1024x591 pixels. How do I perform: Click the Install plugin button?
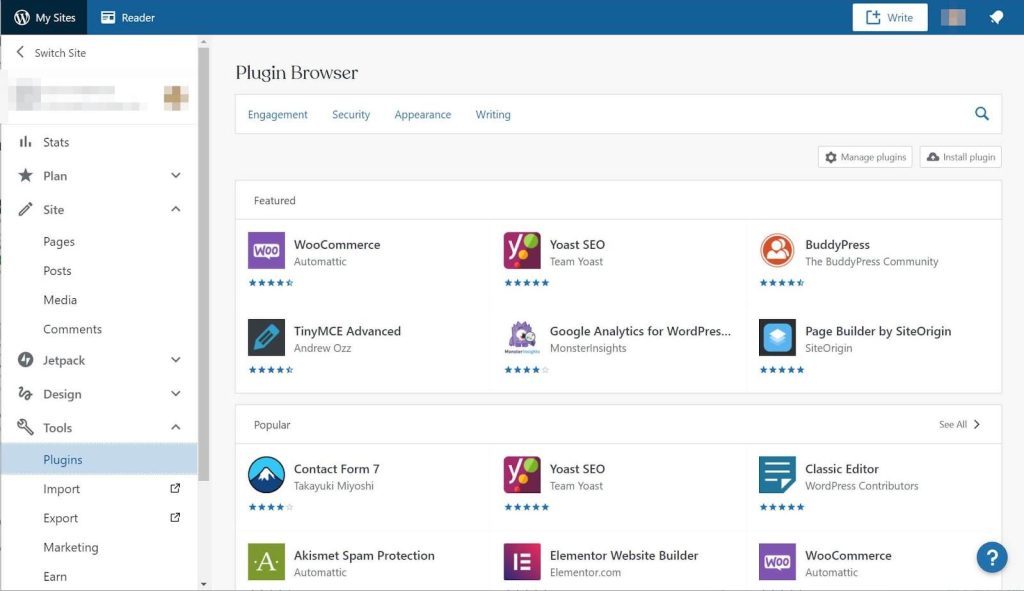point(959,157)
